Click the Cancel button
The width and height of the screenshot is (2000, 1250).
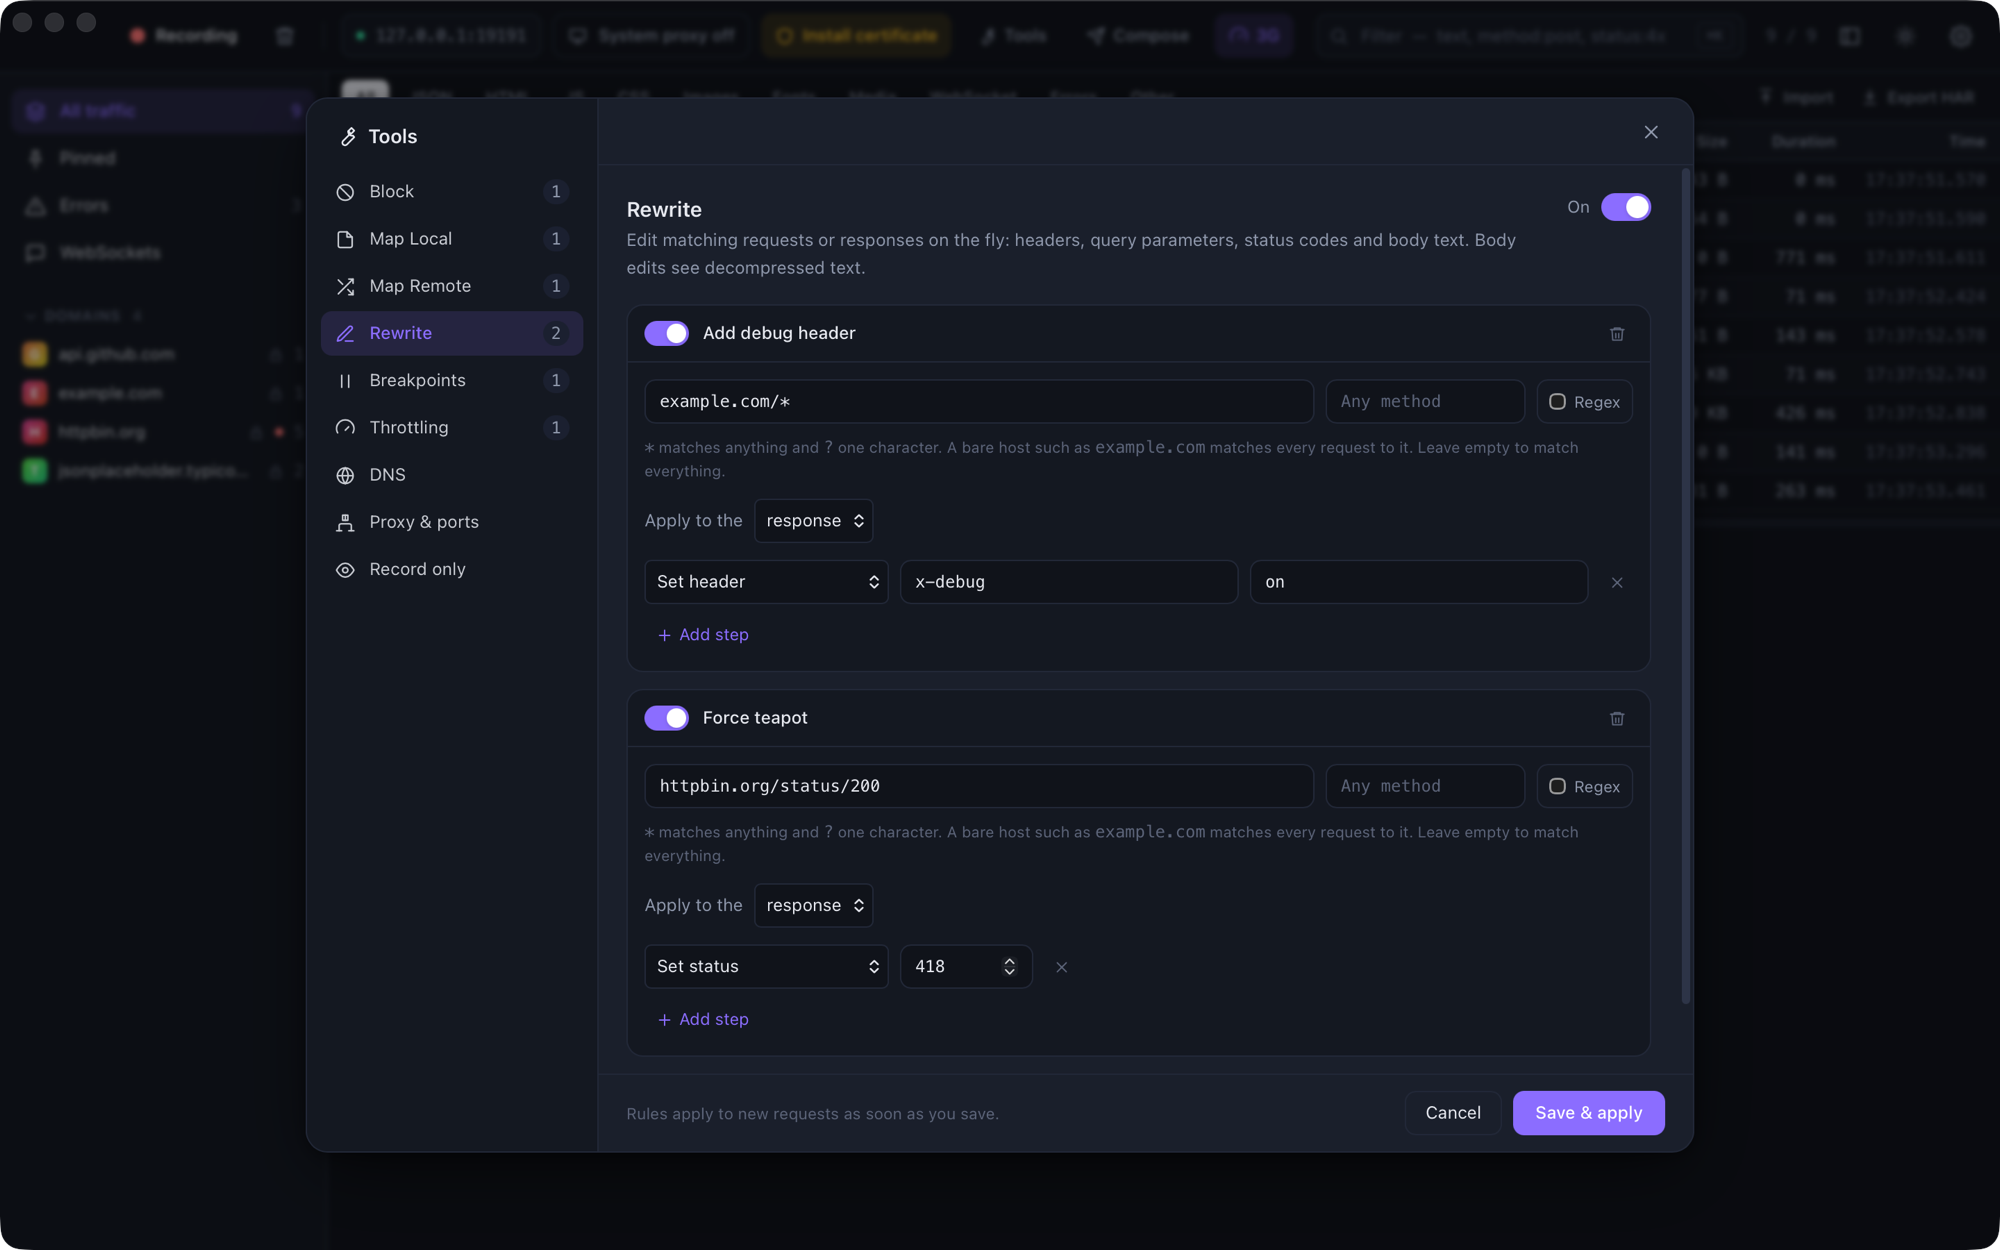tap(1453, 1113)
